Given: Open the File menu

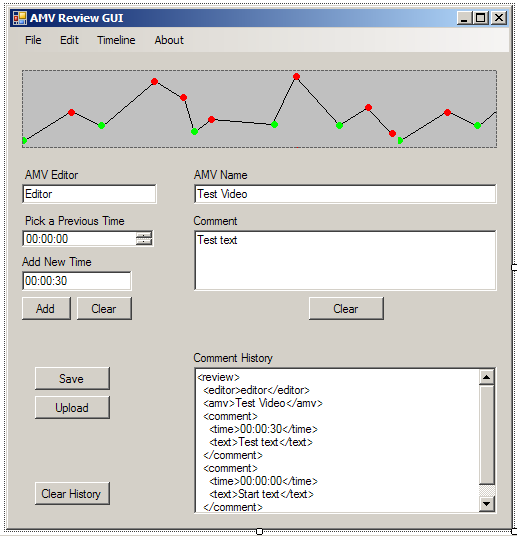Looking at the screenshot, I should point(33,40).
